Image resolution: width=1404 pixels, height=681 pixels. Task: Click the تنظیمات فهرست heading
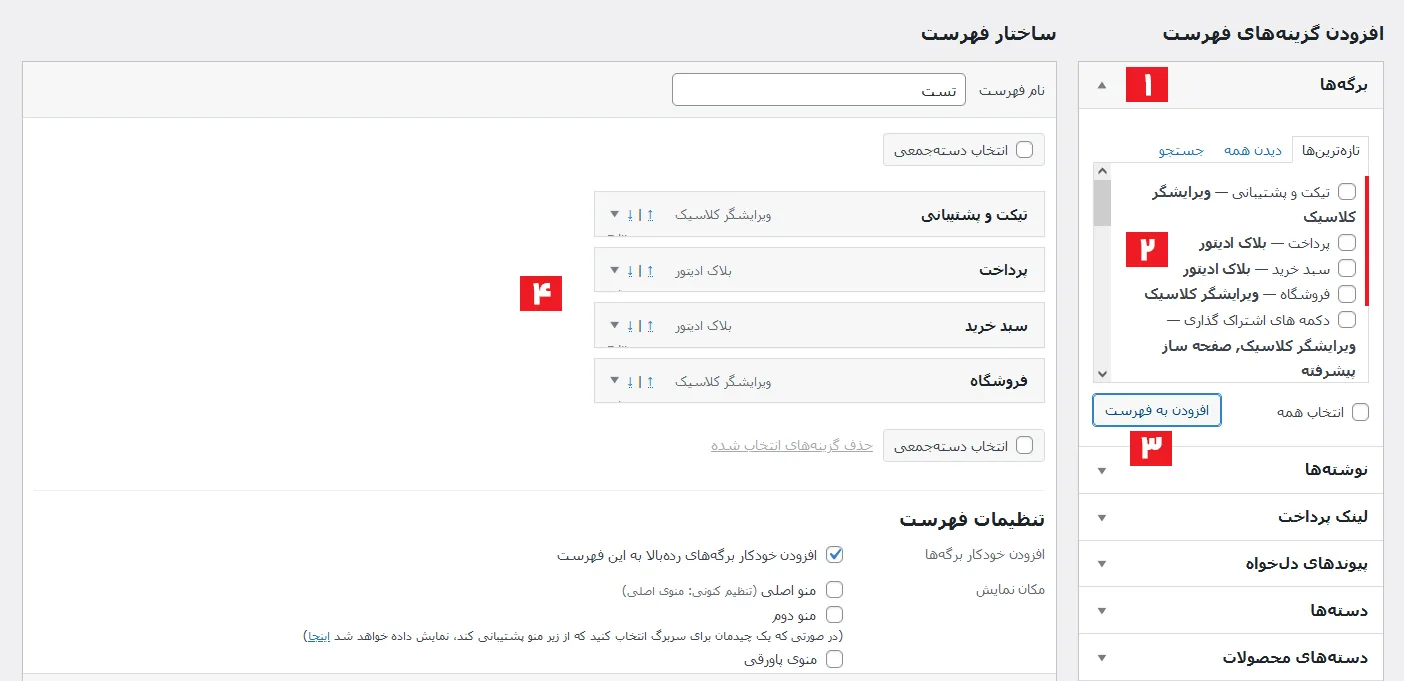click(972, 519)
